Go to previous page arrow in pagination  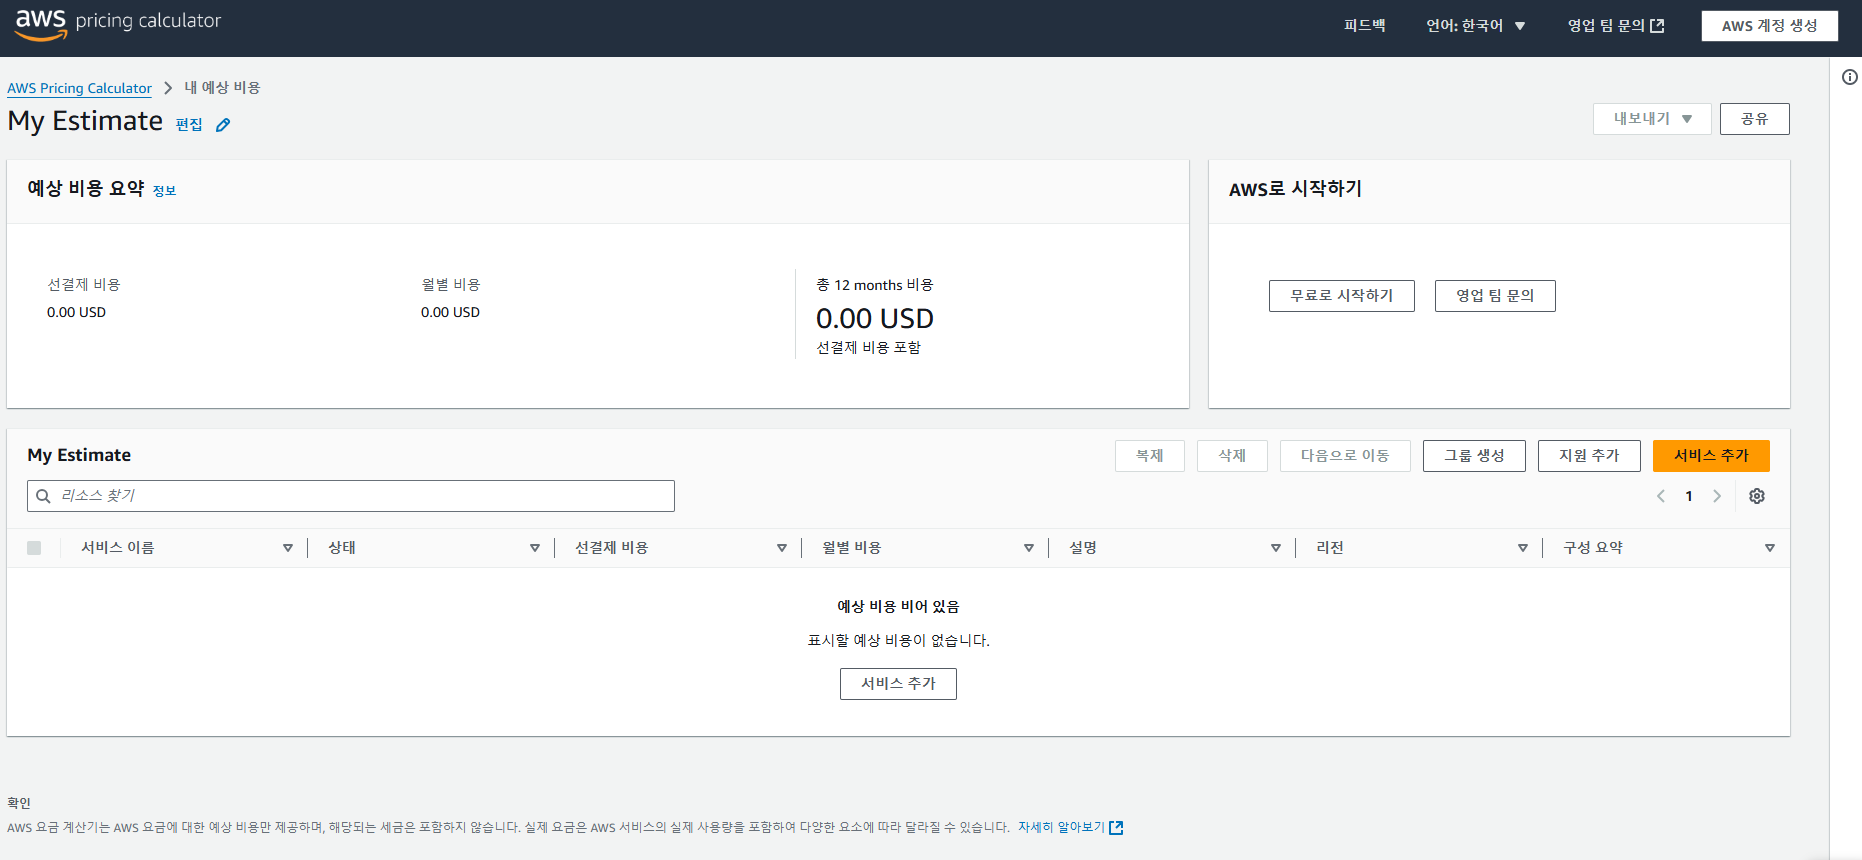click(1661, 496)
